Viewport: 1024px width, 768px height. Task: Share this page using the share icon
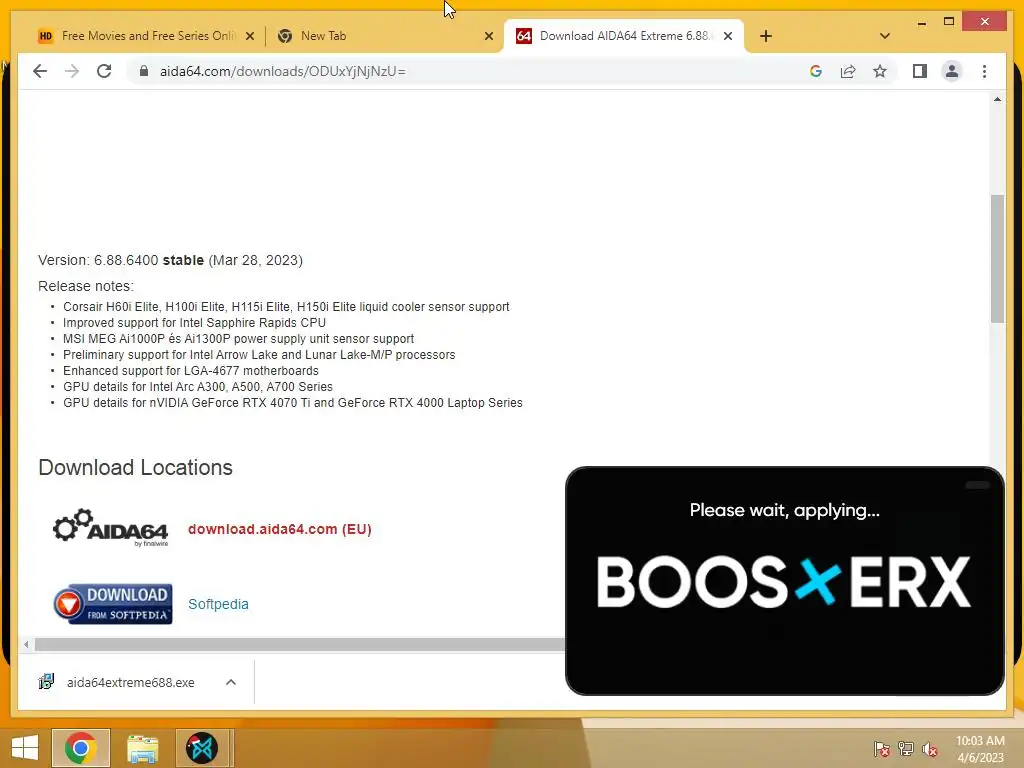pos(848,71)
